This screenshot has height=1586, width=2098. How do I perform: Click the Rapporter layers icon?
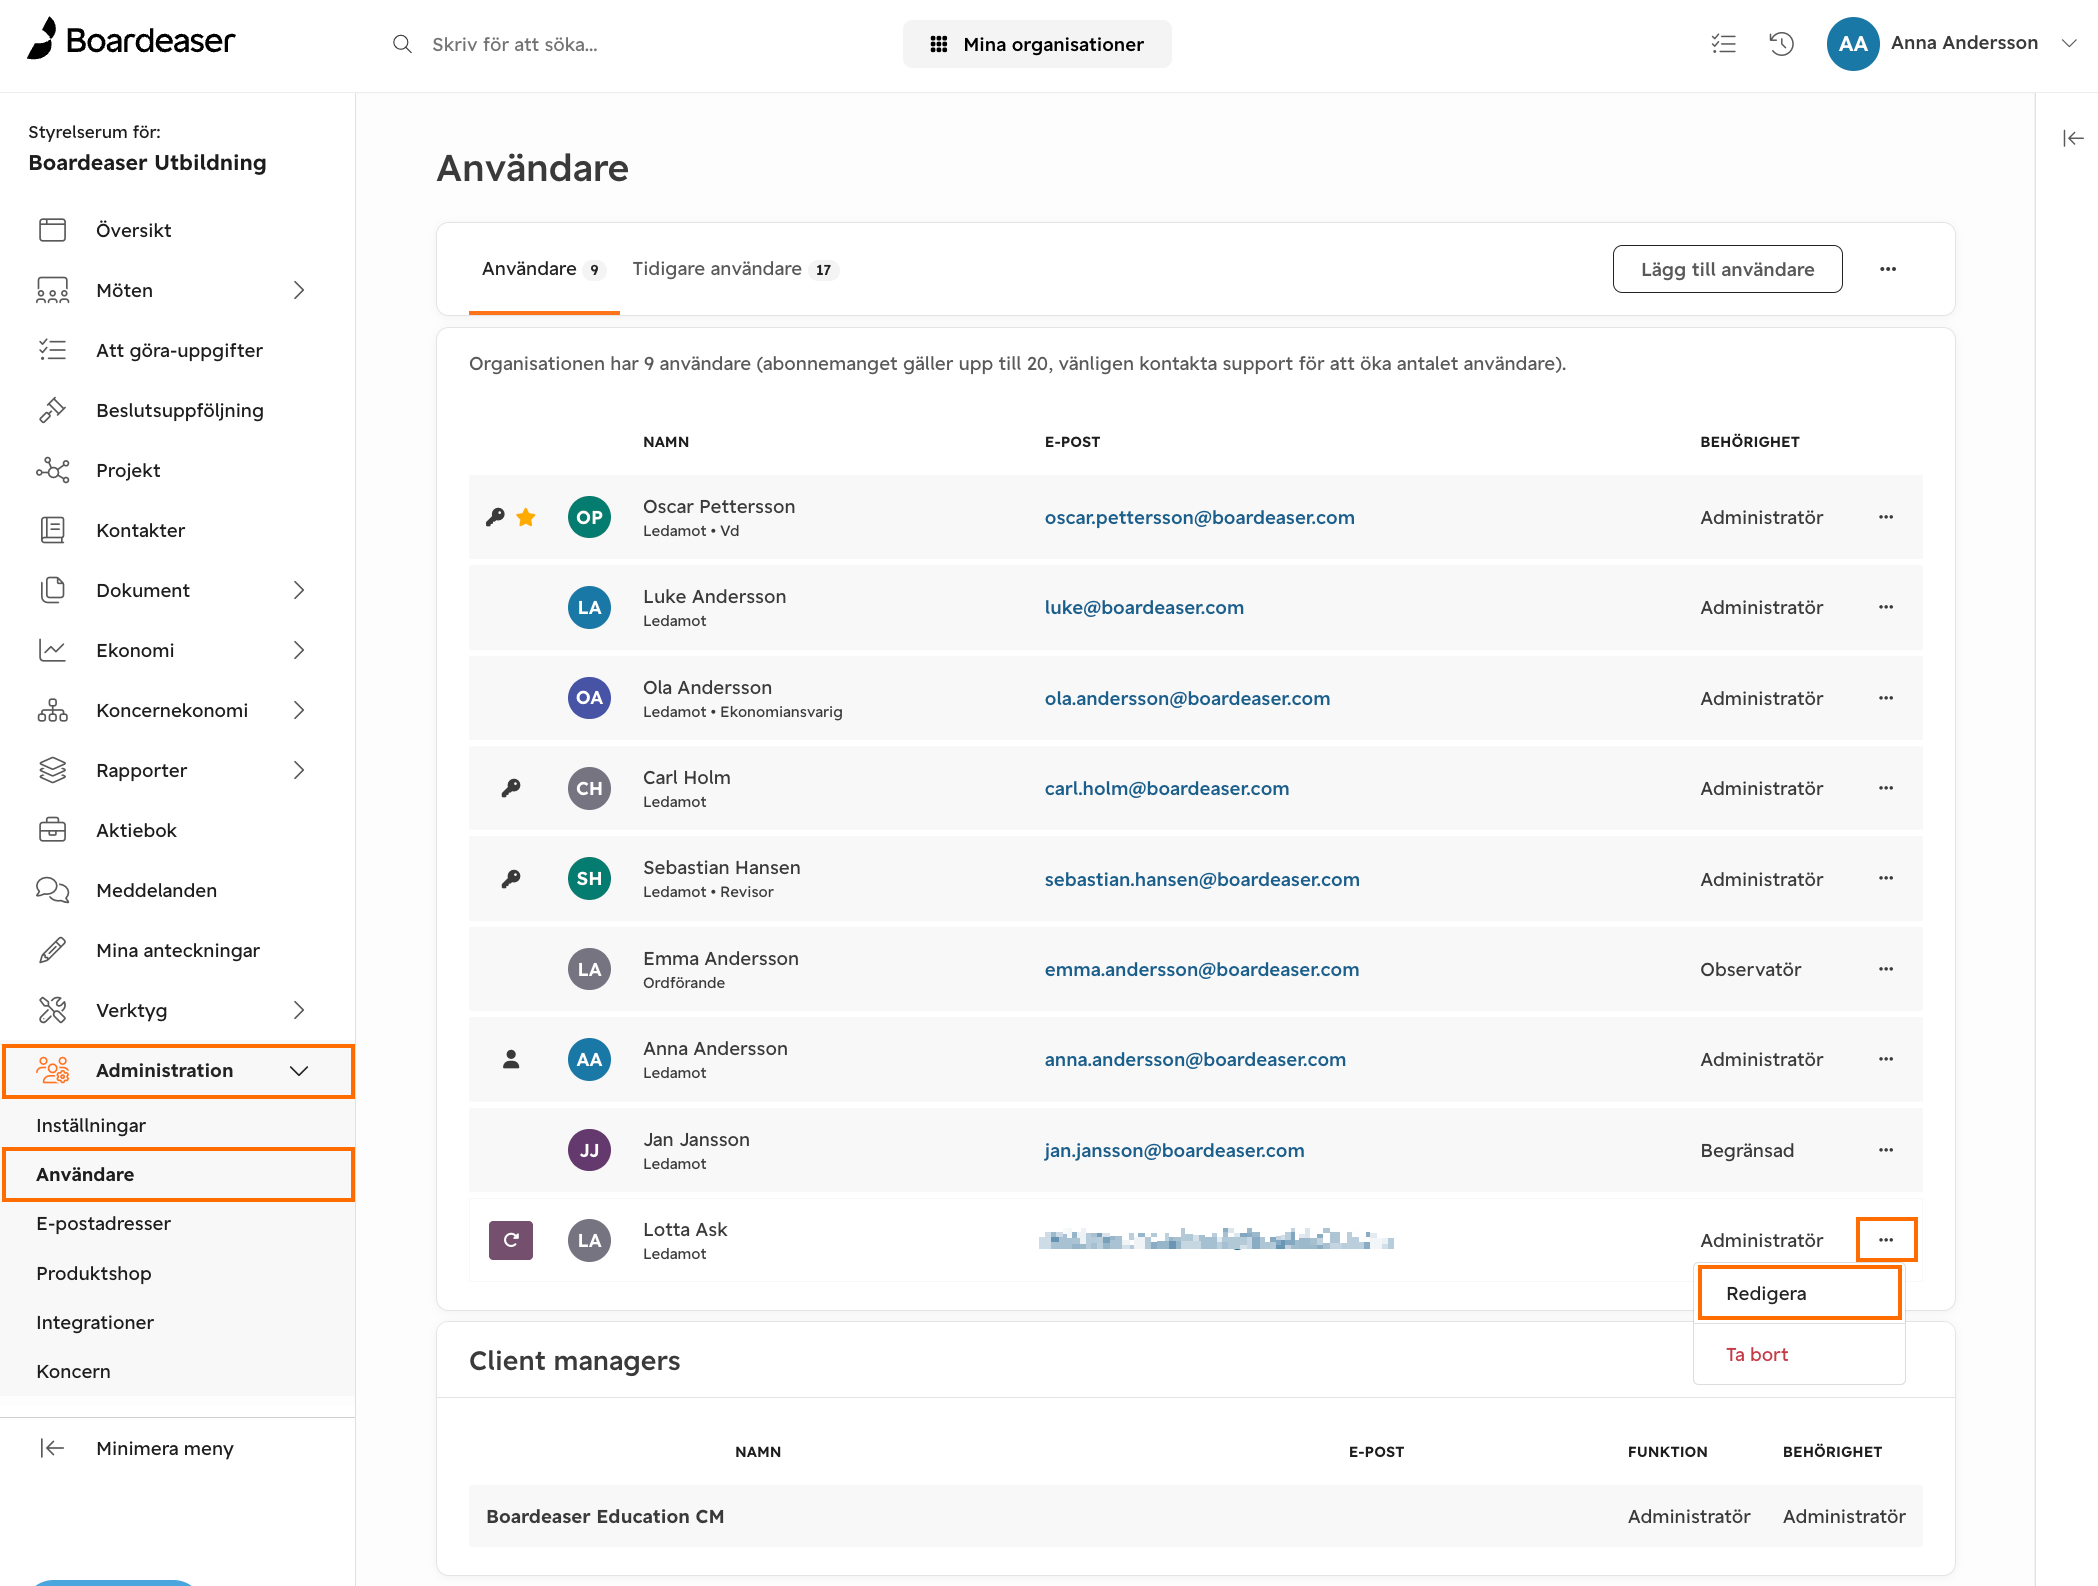pyautogui.click(x=52, y=770)
